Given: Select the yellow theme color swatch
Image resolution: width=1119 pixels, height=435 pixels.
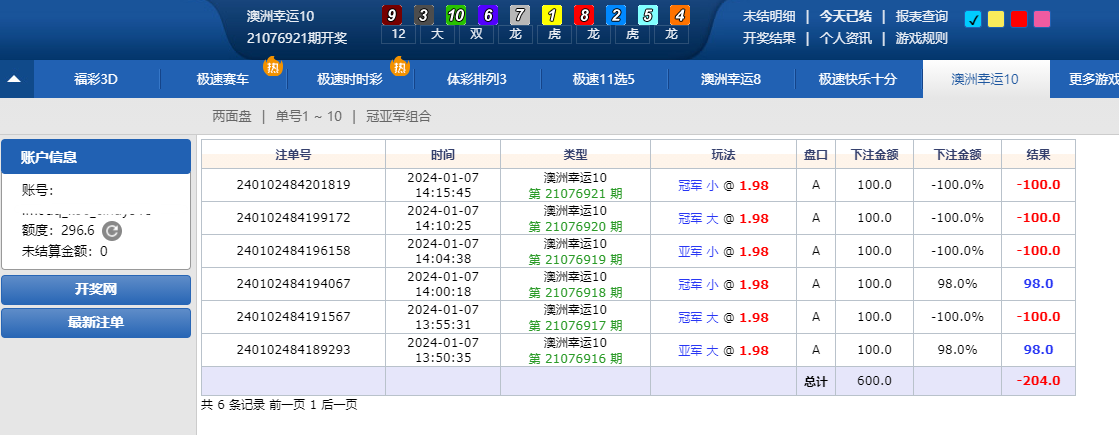Looking at the screenshot, I should (x=996, y=19).
